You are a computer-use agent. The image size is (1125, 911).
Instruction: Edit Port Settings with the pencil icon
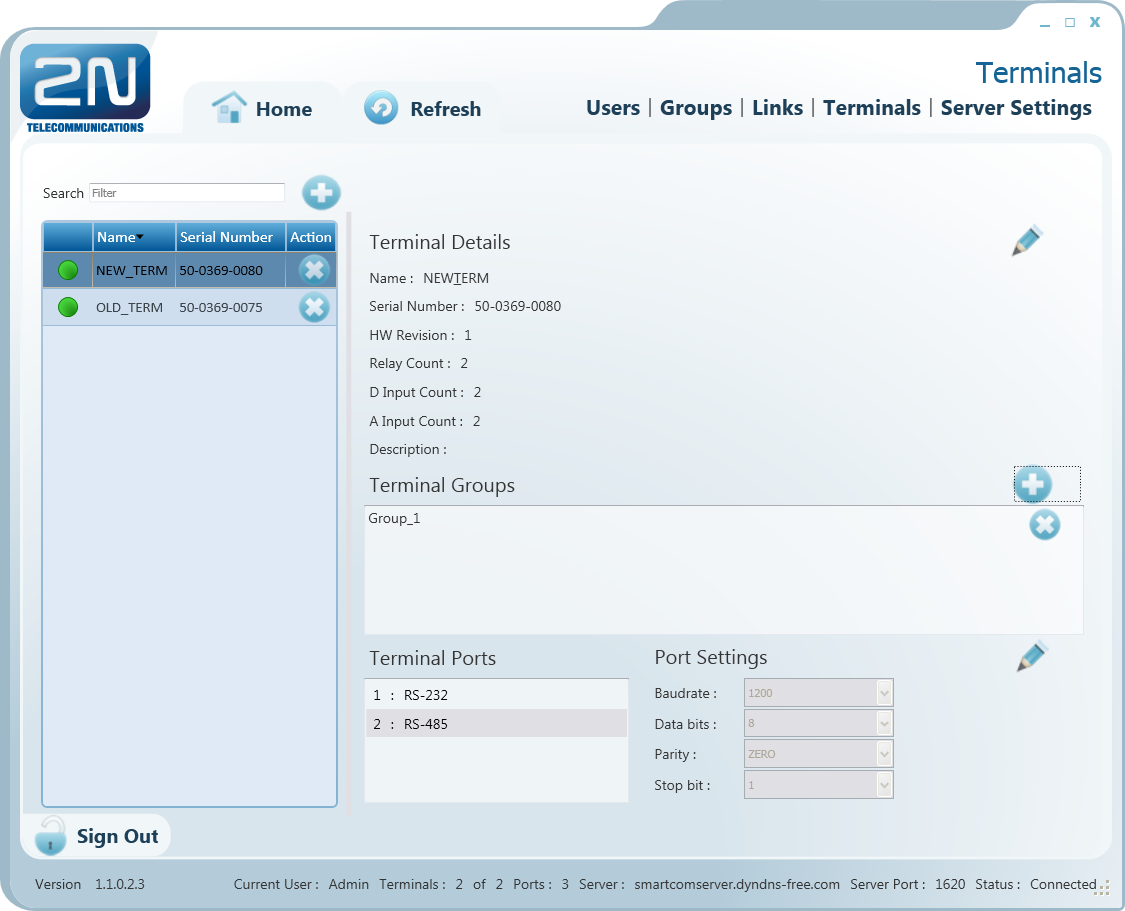1032,656
